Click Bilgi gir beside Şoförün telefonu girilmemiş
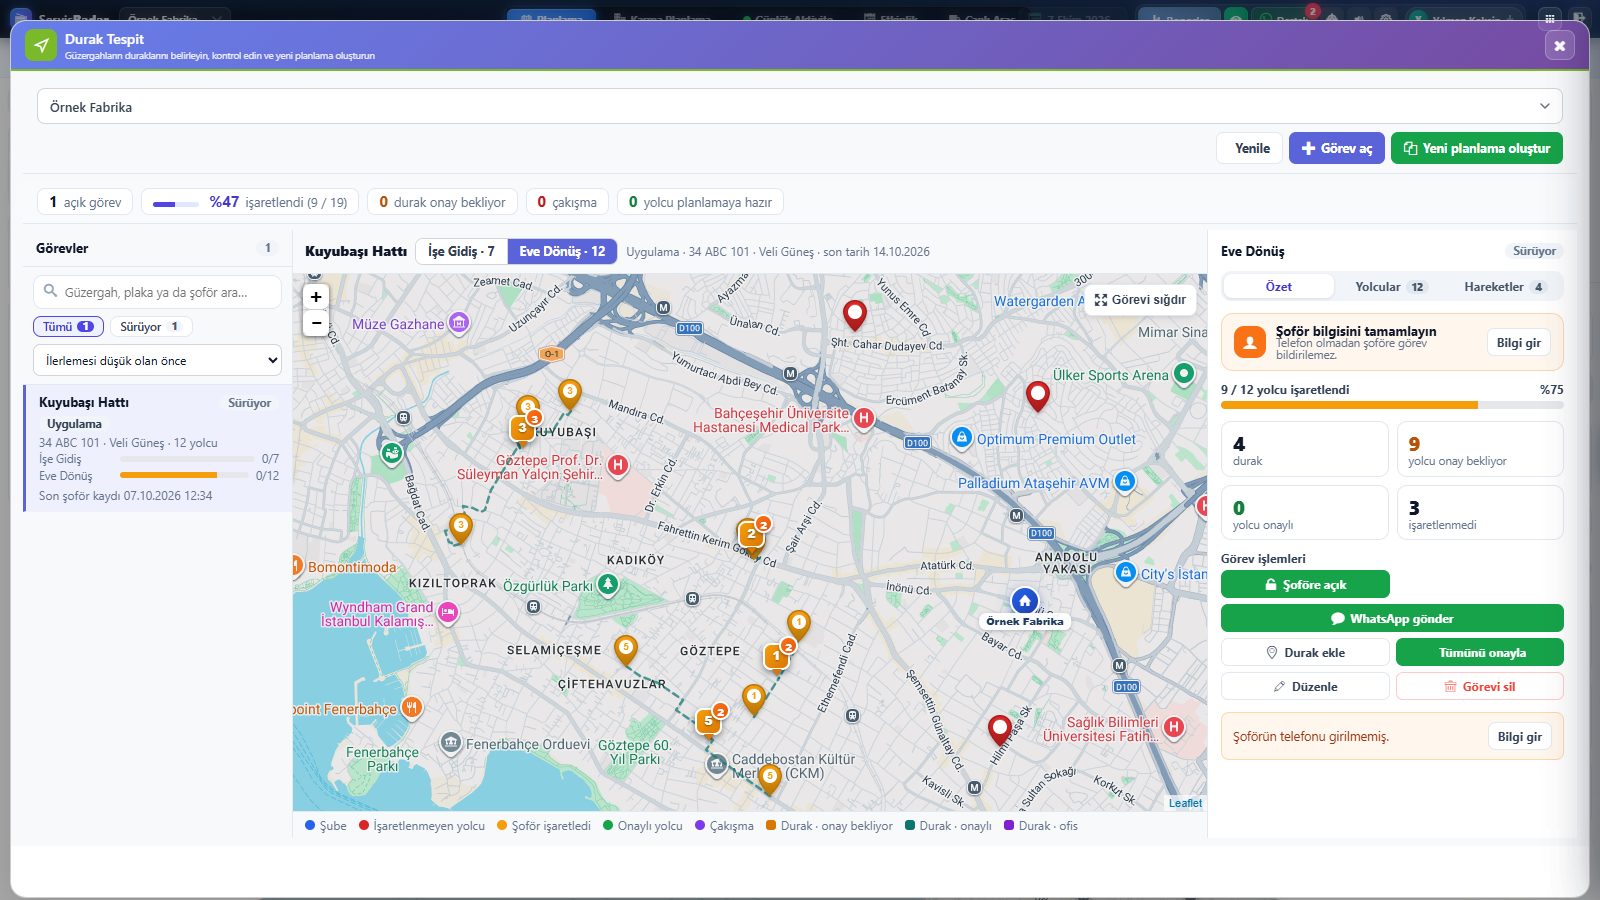The image size is (1600, 900). tap(1519, 736)
